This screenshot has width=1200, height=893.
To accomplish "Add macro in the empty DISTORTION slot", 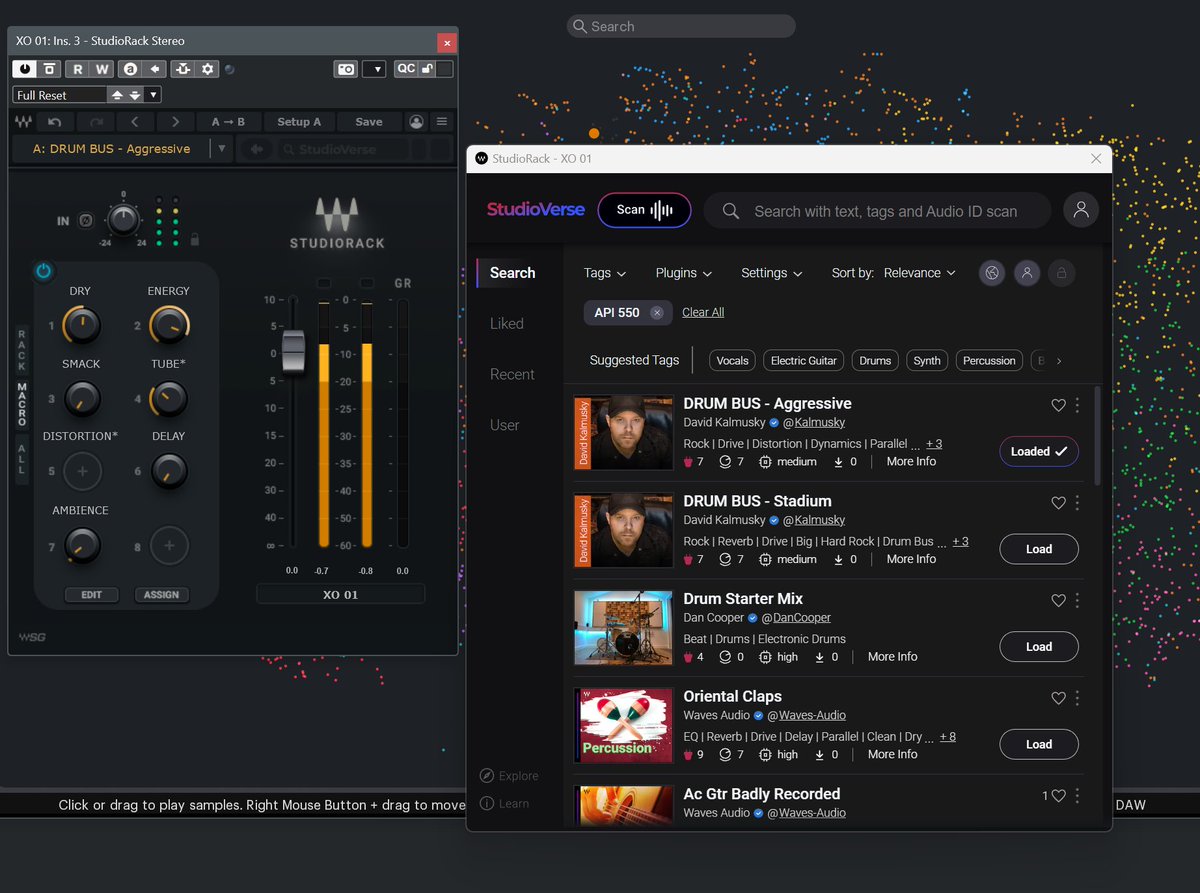I will point(82,471).
